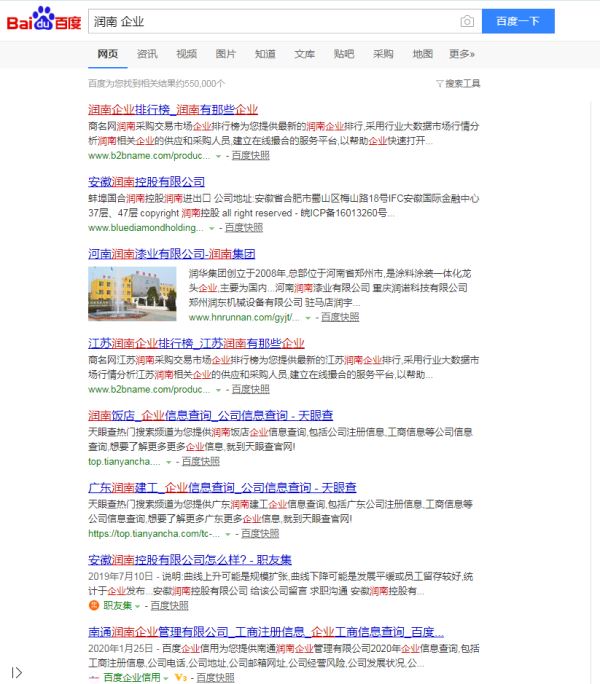Go to Baidu home via logo

click(44, 19)
